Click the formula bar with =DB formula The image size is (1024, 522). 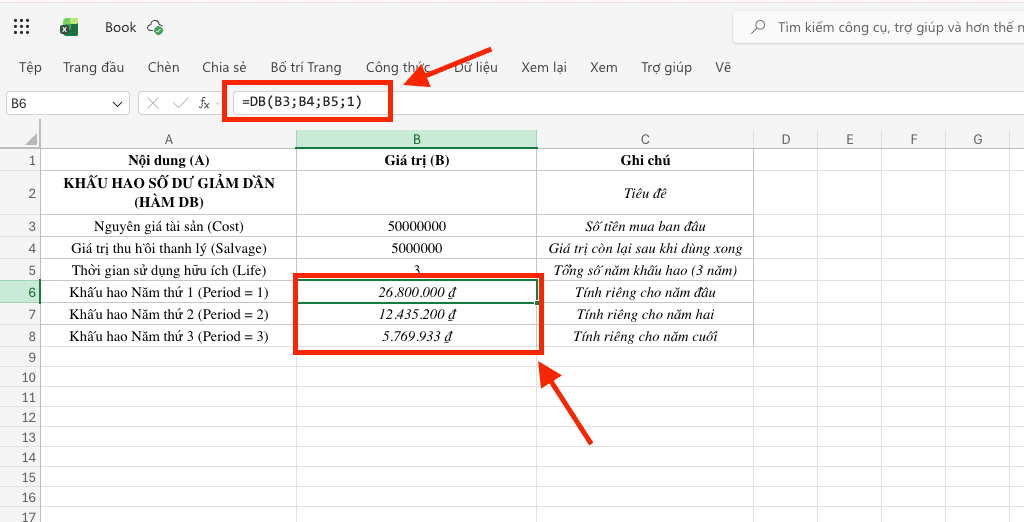tap(627, 103)
